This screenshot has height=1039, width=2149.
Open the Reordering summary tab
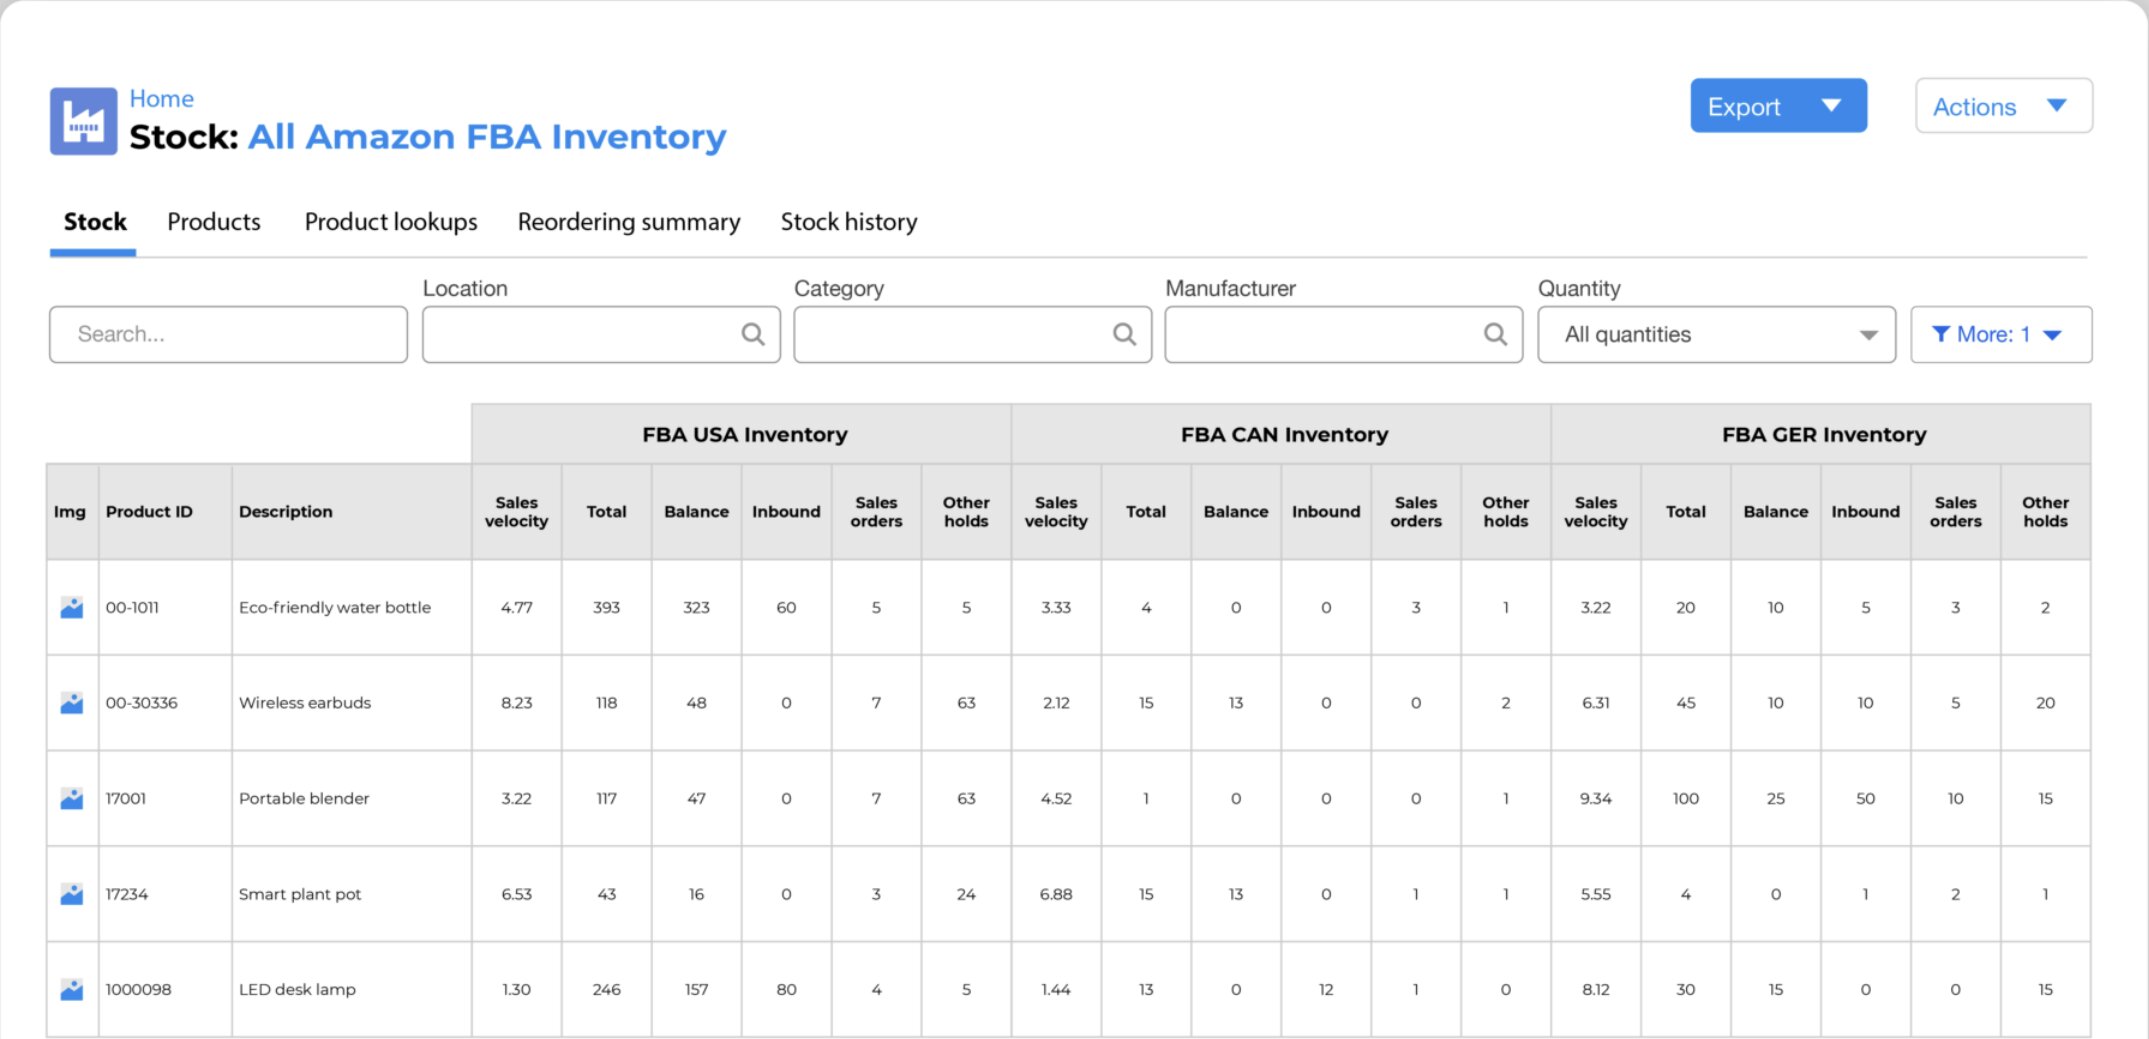click(628, 222)
